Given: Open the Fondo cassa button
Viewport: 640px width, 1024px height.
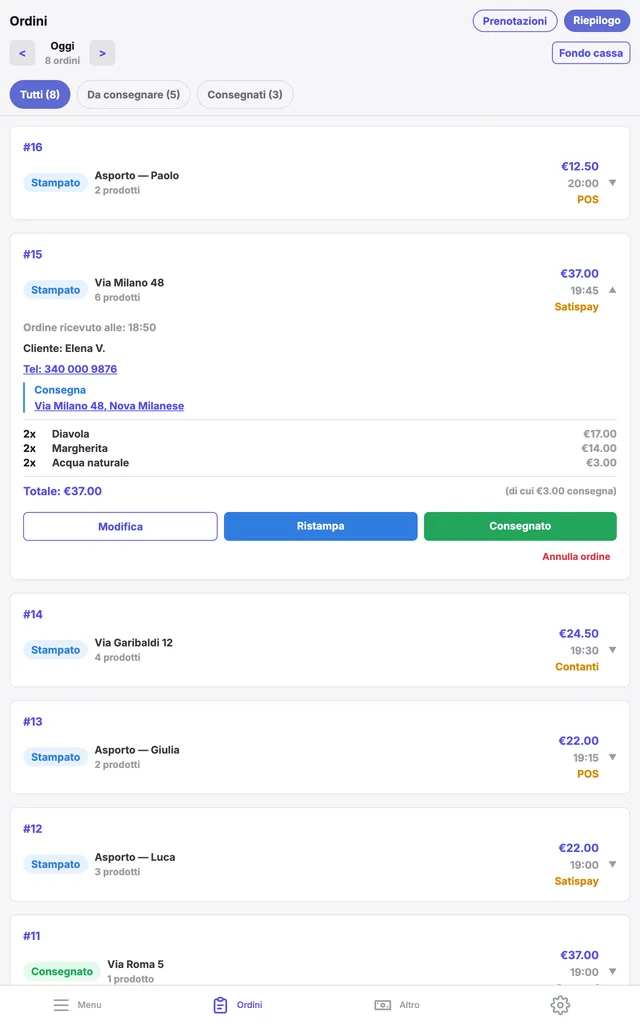Looking at the screenshot, I should pyautogui.click(x=591, y=53).
